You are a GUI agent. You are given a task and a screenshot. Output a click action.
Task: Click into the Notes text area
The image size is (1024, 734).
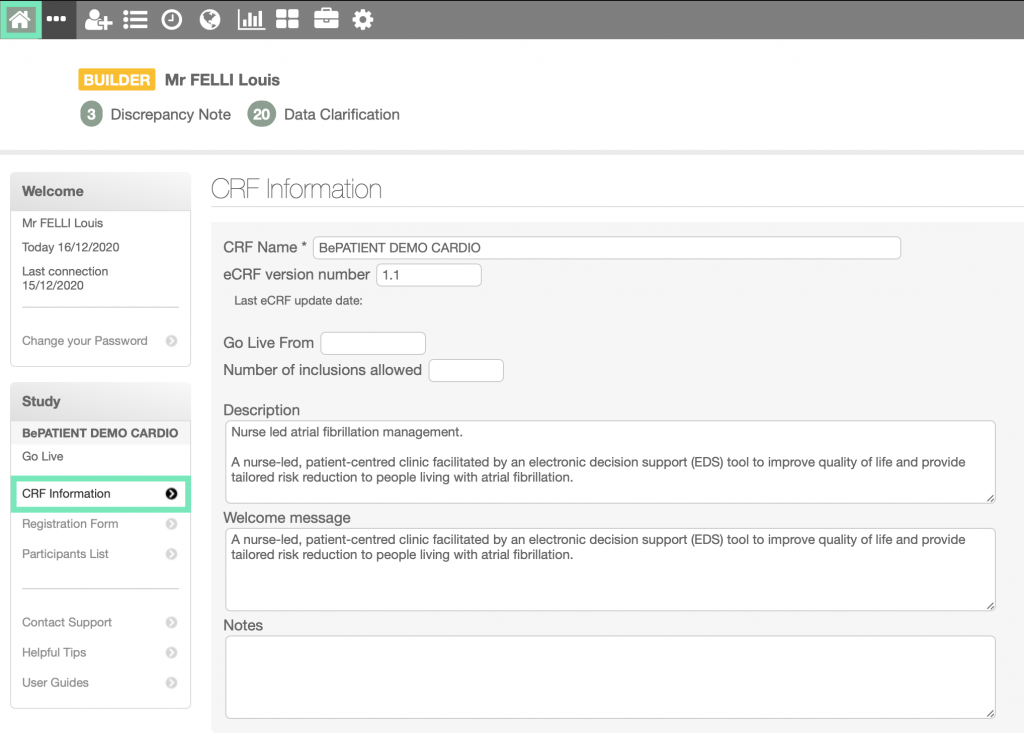(610, 677)
